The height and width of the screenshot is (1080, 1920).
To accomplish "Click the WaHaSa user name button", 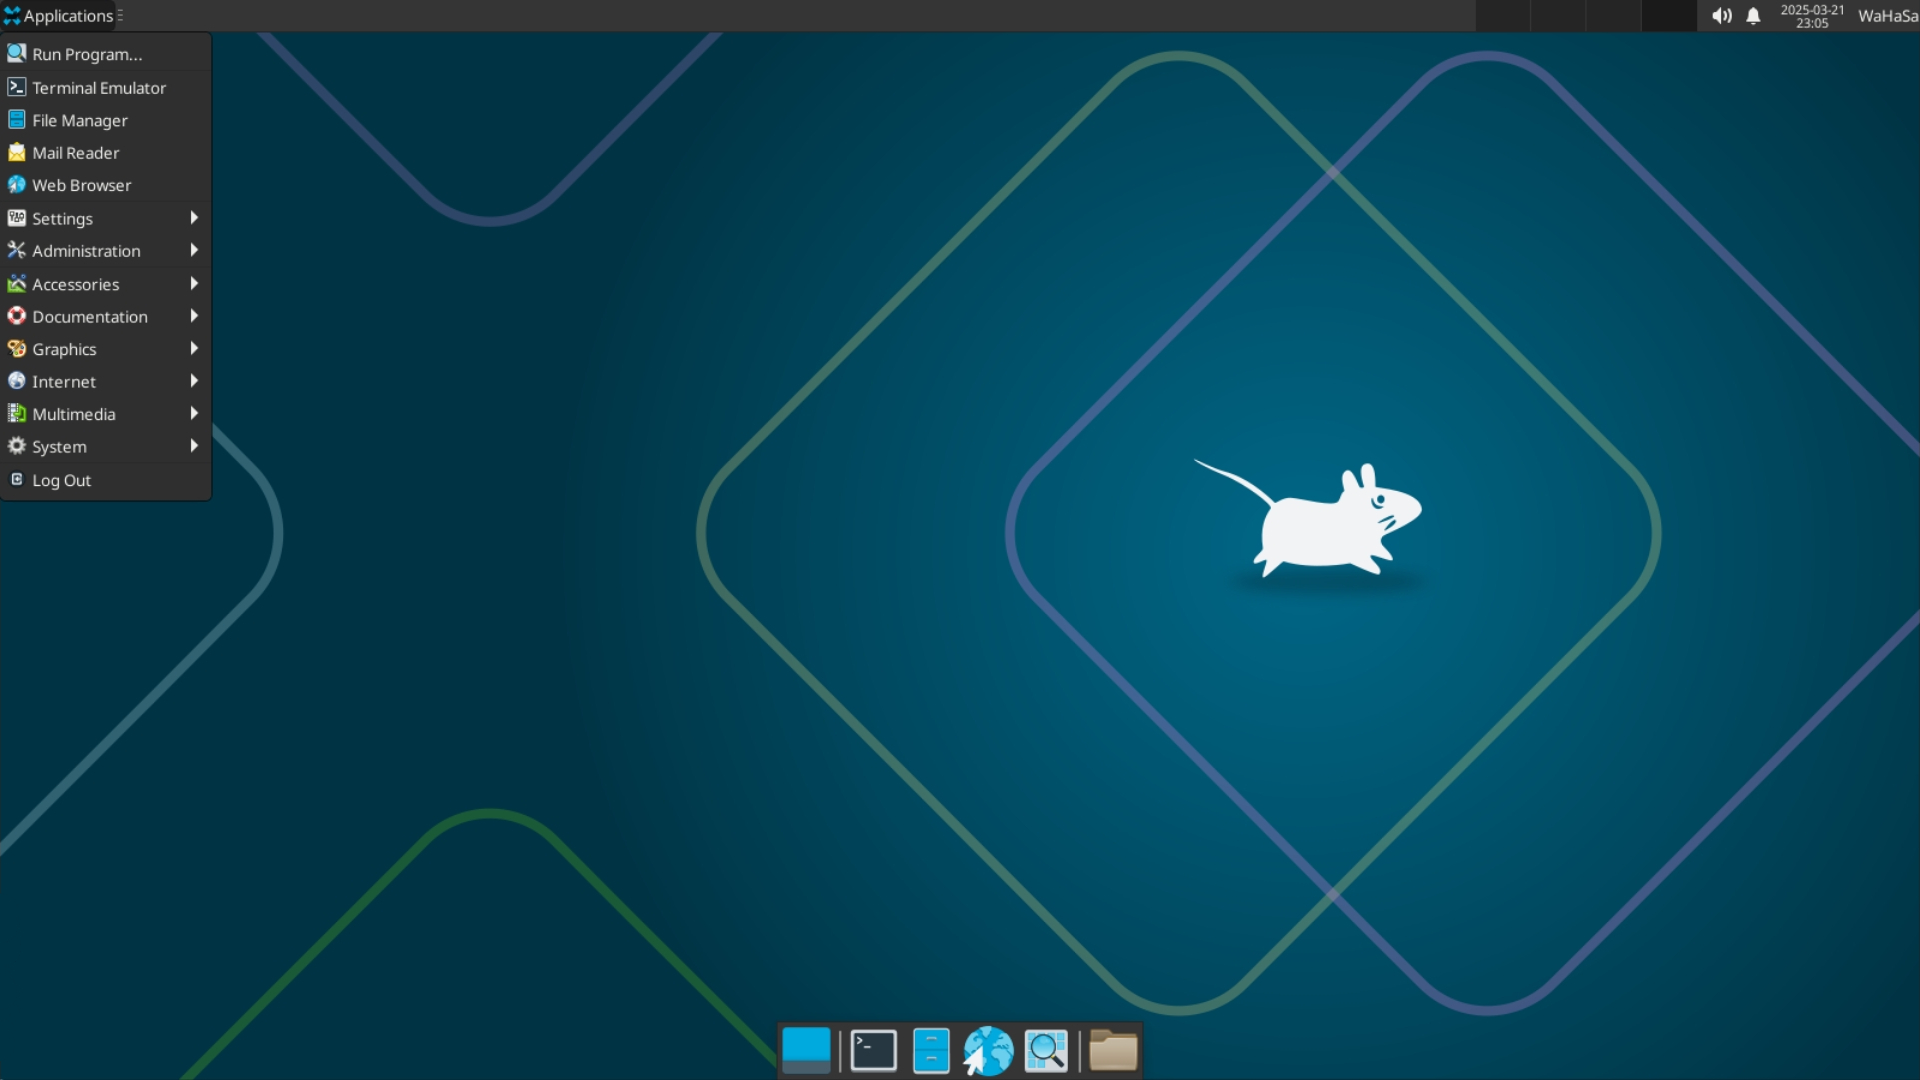I will pyautogui.click(x=1887, y=16).
